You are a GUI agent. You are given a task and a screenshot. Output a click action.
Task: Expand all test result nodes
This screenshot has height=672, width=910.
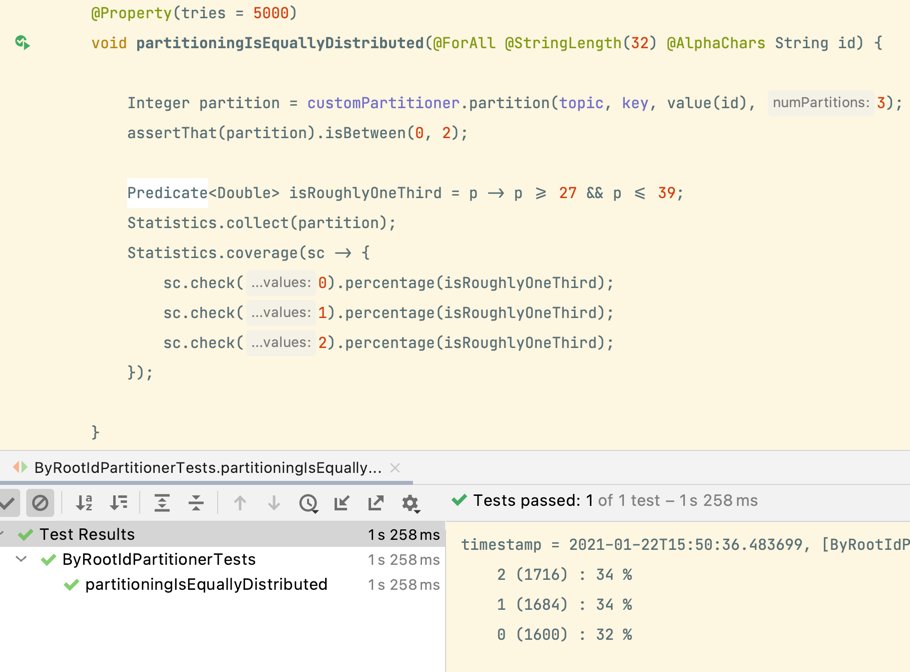pyautogui.click(x=162, y=503)
